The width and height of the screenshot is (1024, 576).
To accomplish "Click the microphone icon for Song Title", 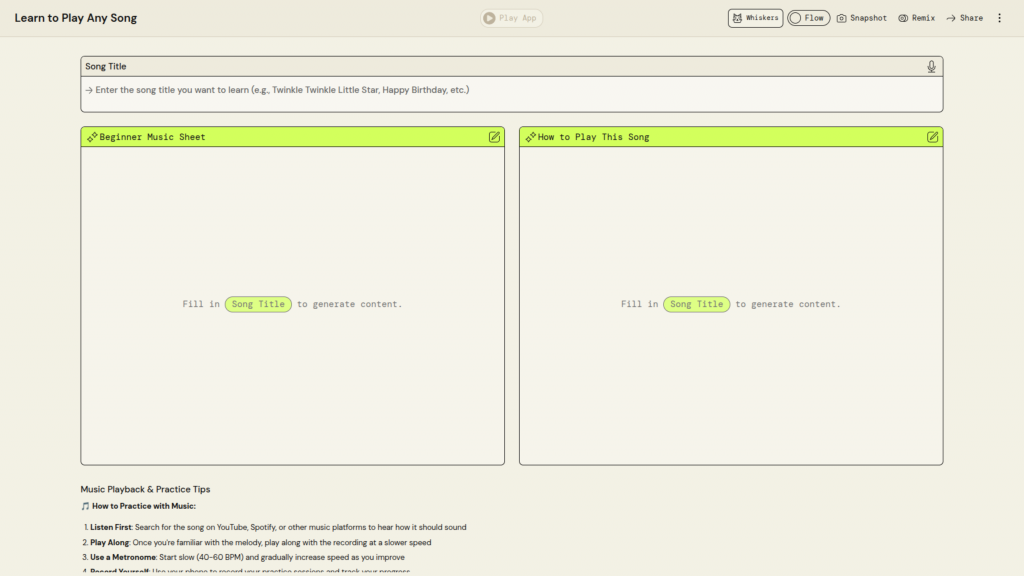I will pos(931,67).
